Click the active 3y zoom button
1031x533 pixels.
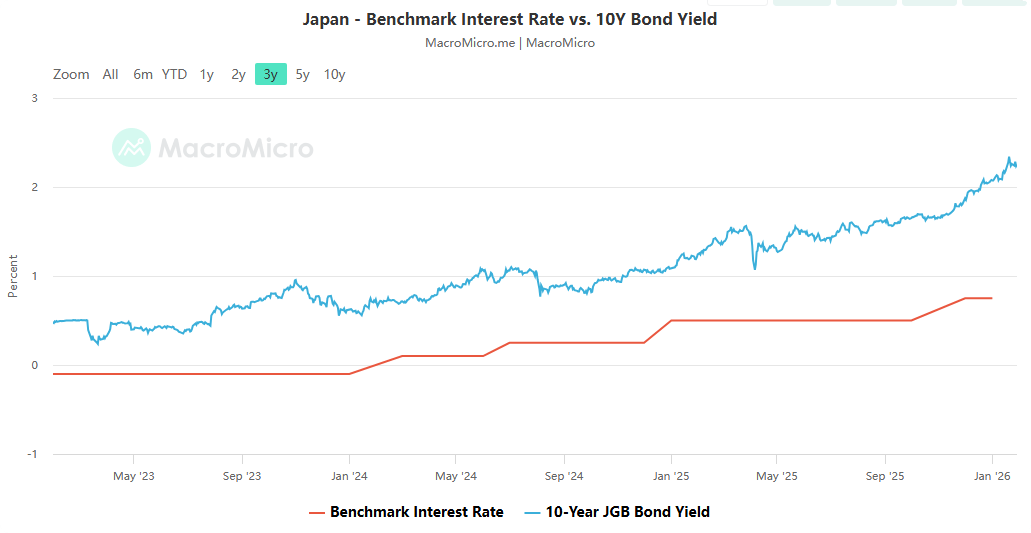pos(270,74)
